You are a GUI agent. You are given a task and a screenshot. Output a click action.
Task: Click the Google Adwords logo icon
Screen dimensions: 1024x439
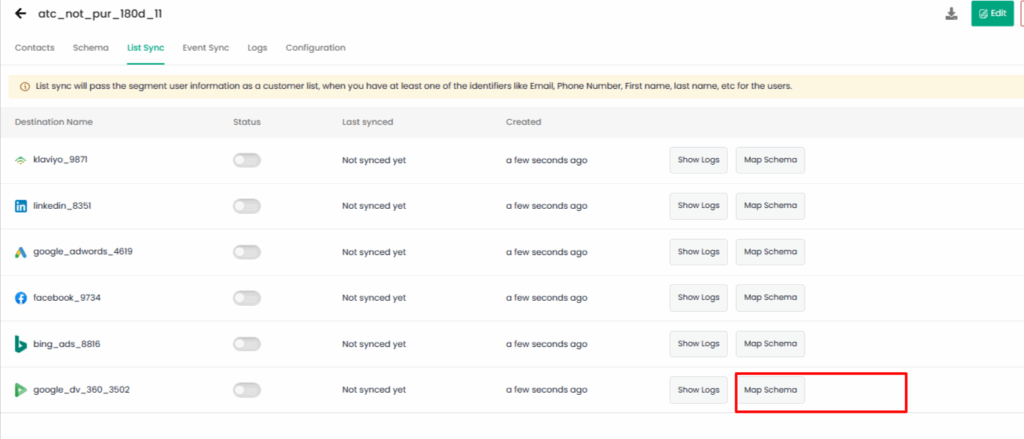point(21,252)
